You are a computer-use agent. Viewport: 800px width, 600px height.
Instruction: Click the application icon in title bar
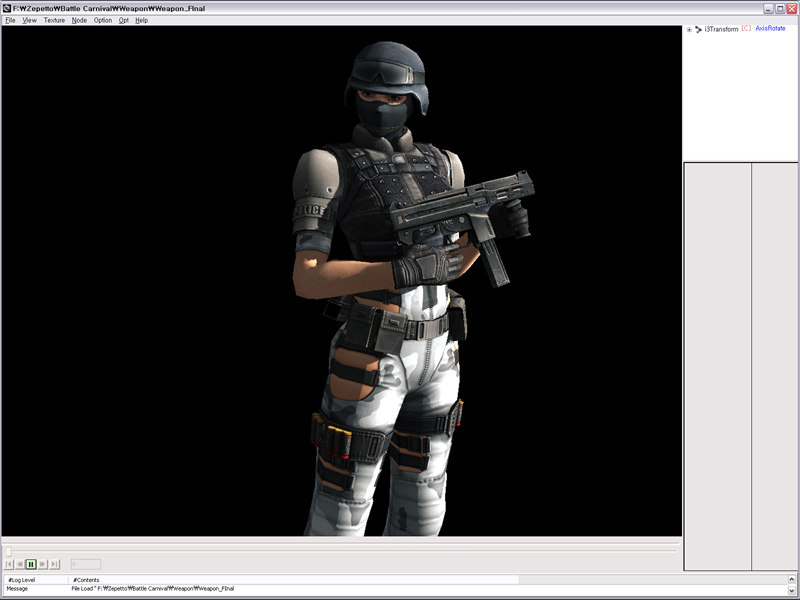click(7, 8)
